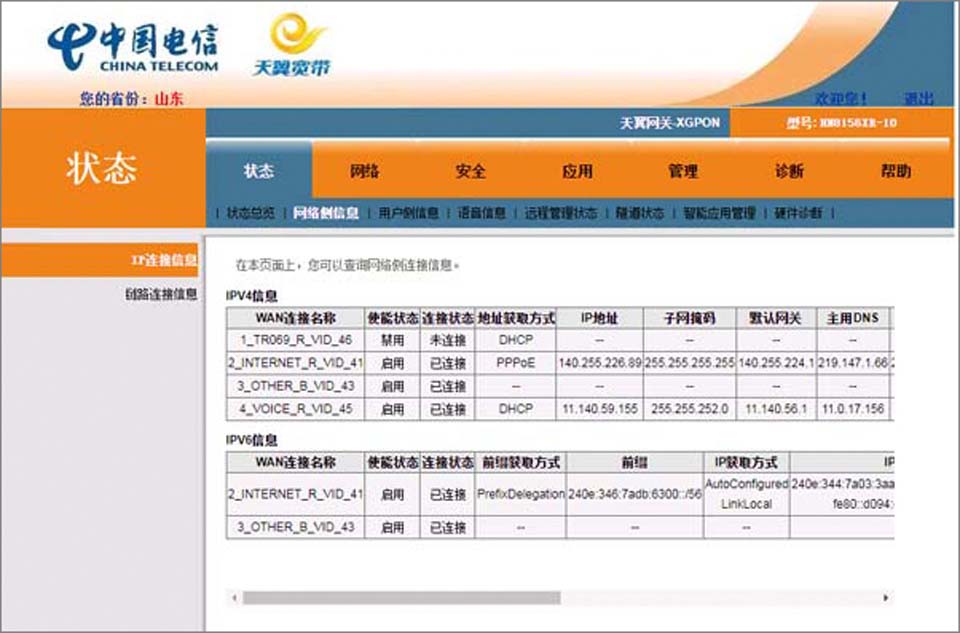Click the left arrow of horizontal scrollbar

pos(234,598)
